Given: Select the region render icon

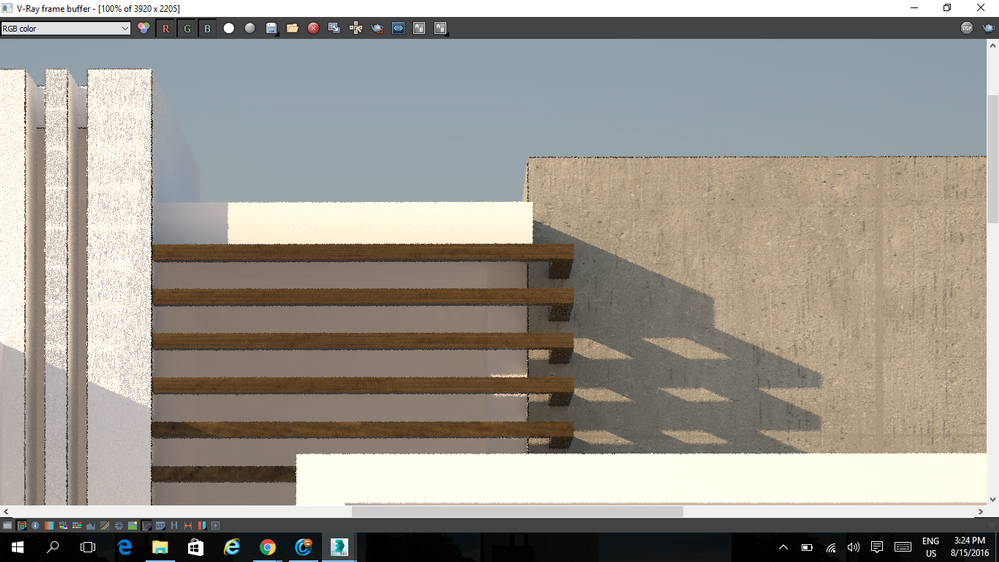Looking at the screenshot, I should [398, 29].
